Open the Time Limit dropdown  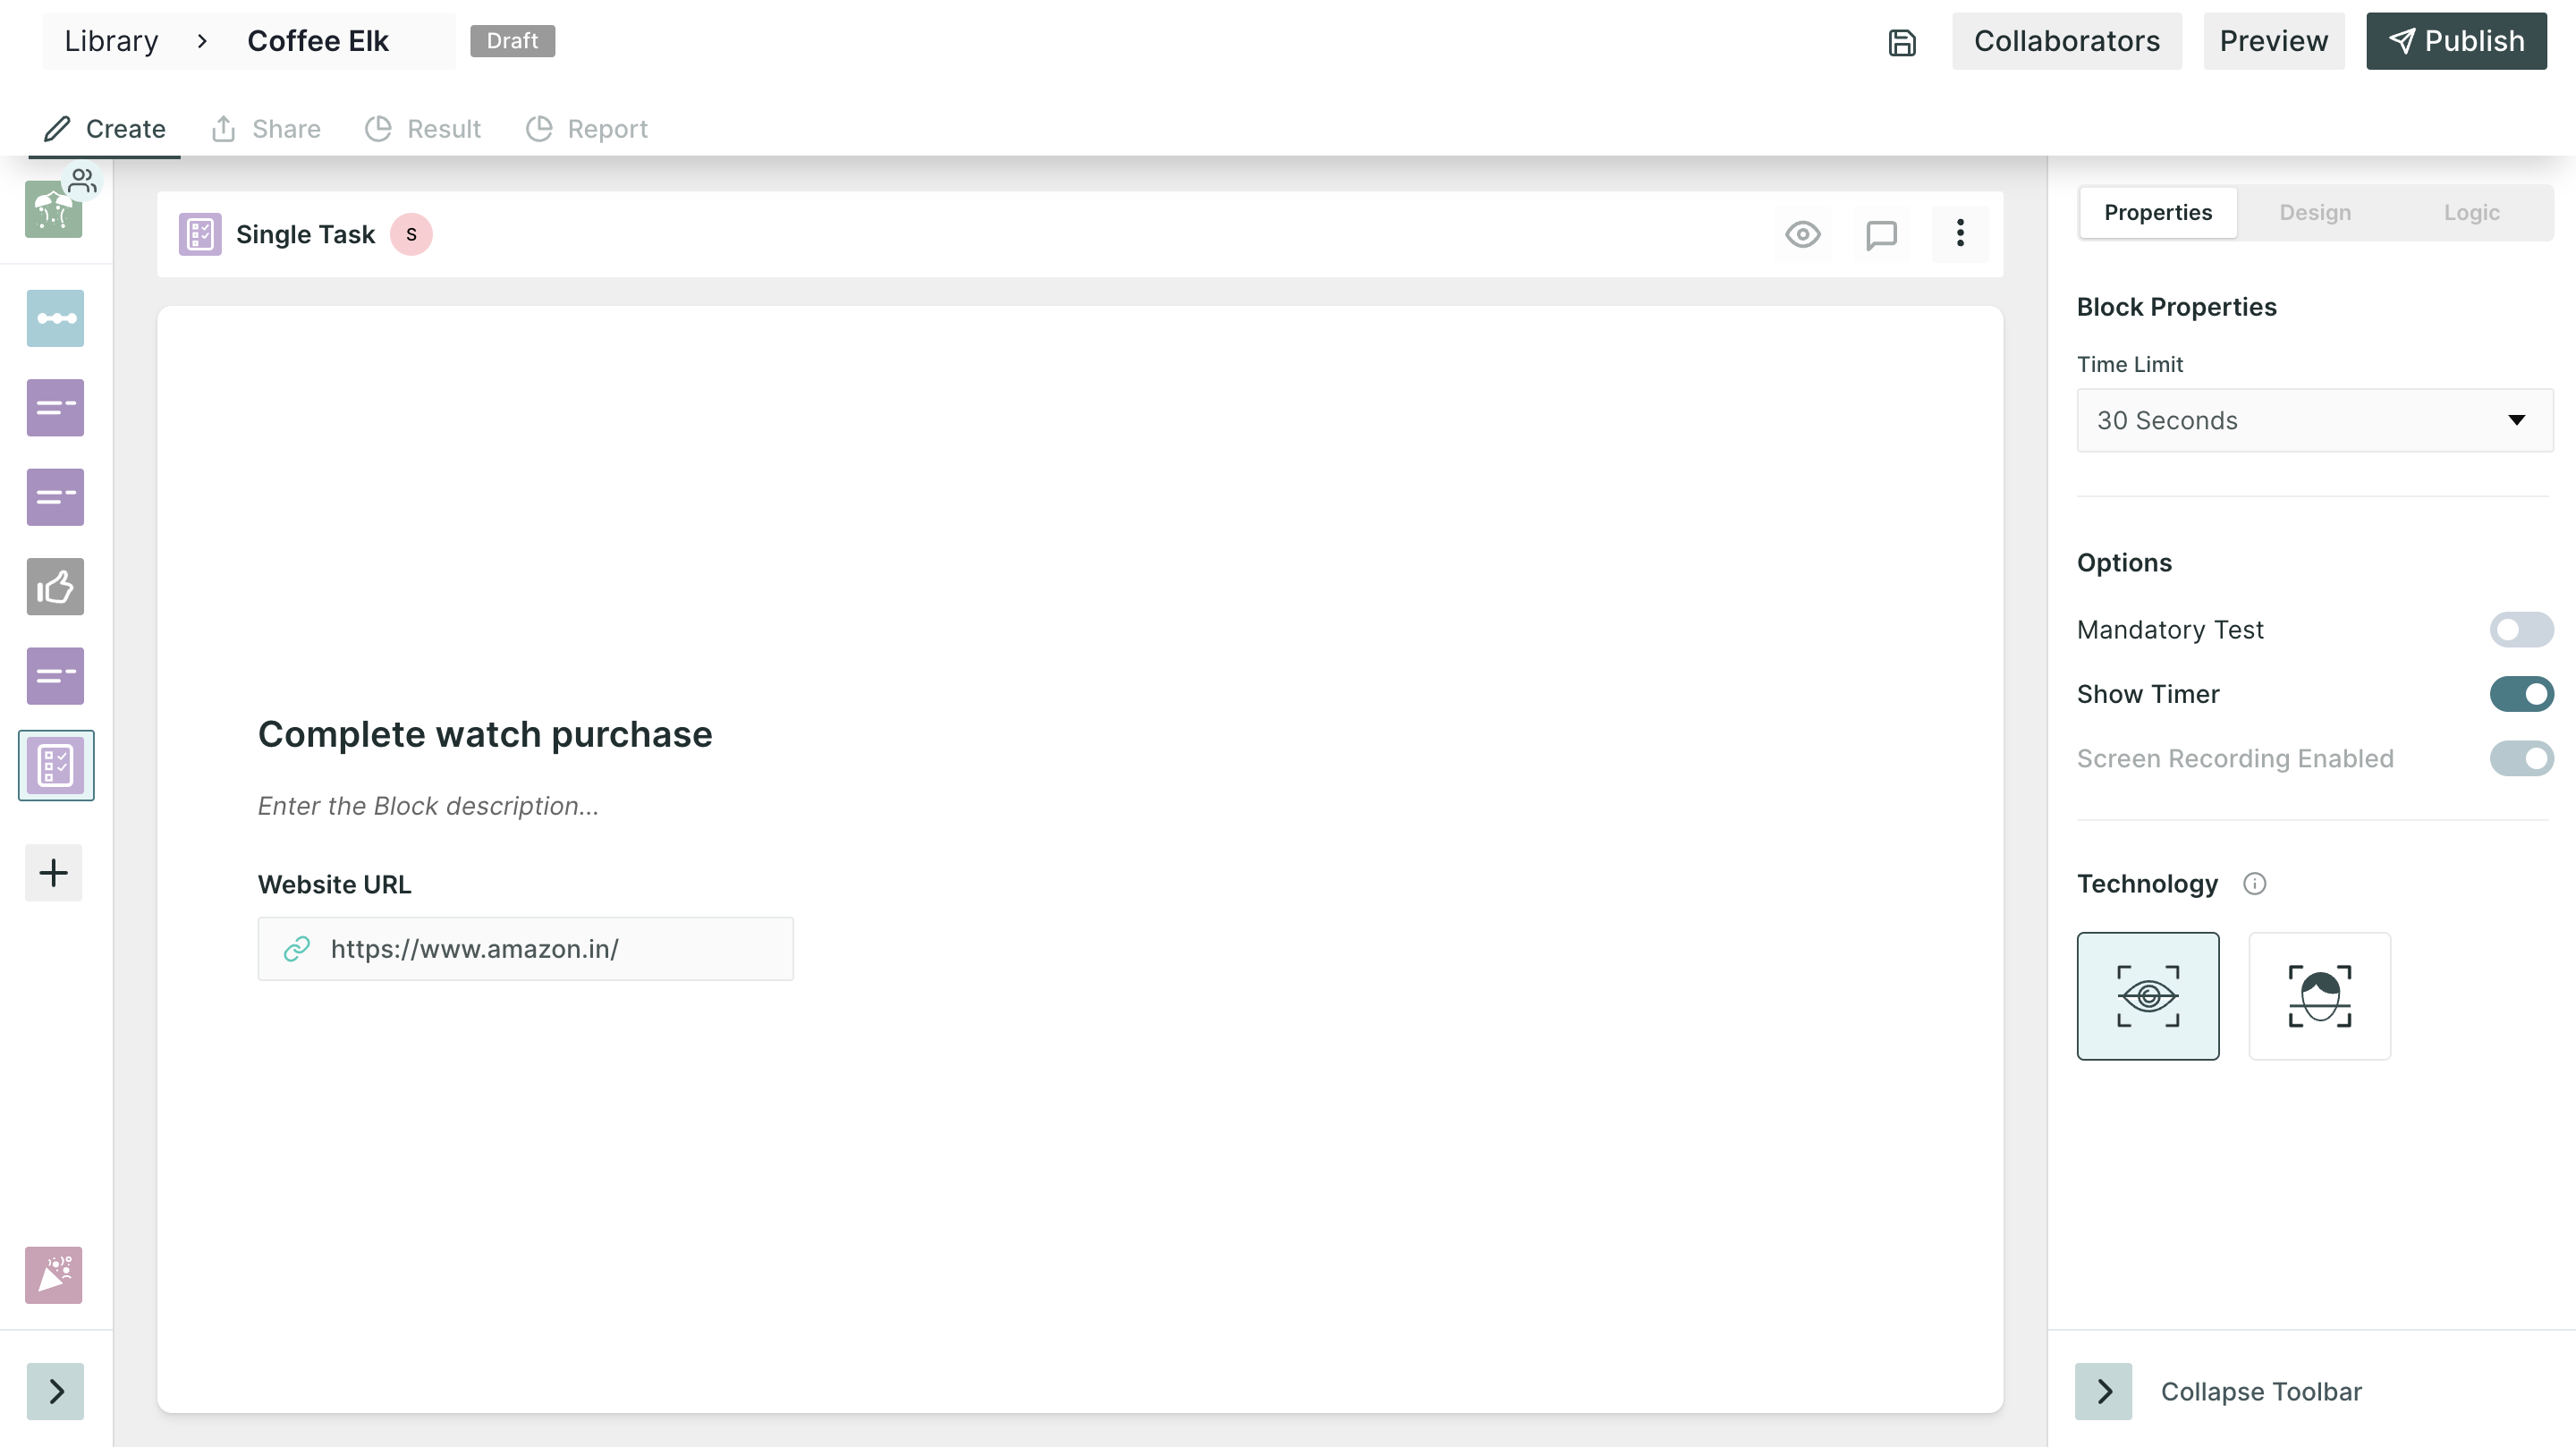tap(2314, 420)
